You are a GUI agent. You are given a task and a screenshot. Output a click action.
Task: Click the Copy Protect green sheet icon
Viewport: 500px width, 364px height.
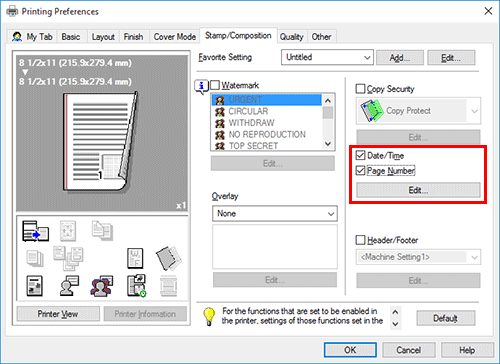pyautogui.click(x=372, y=110)
